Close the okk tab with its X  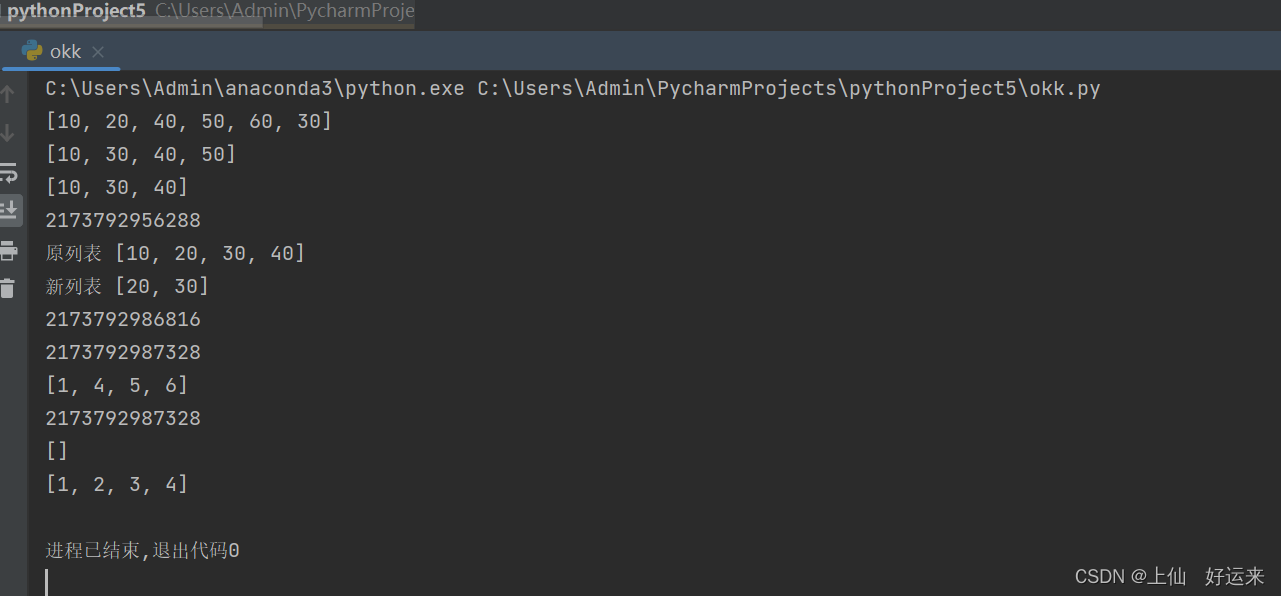click(x=97, y=51)
